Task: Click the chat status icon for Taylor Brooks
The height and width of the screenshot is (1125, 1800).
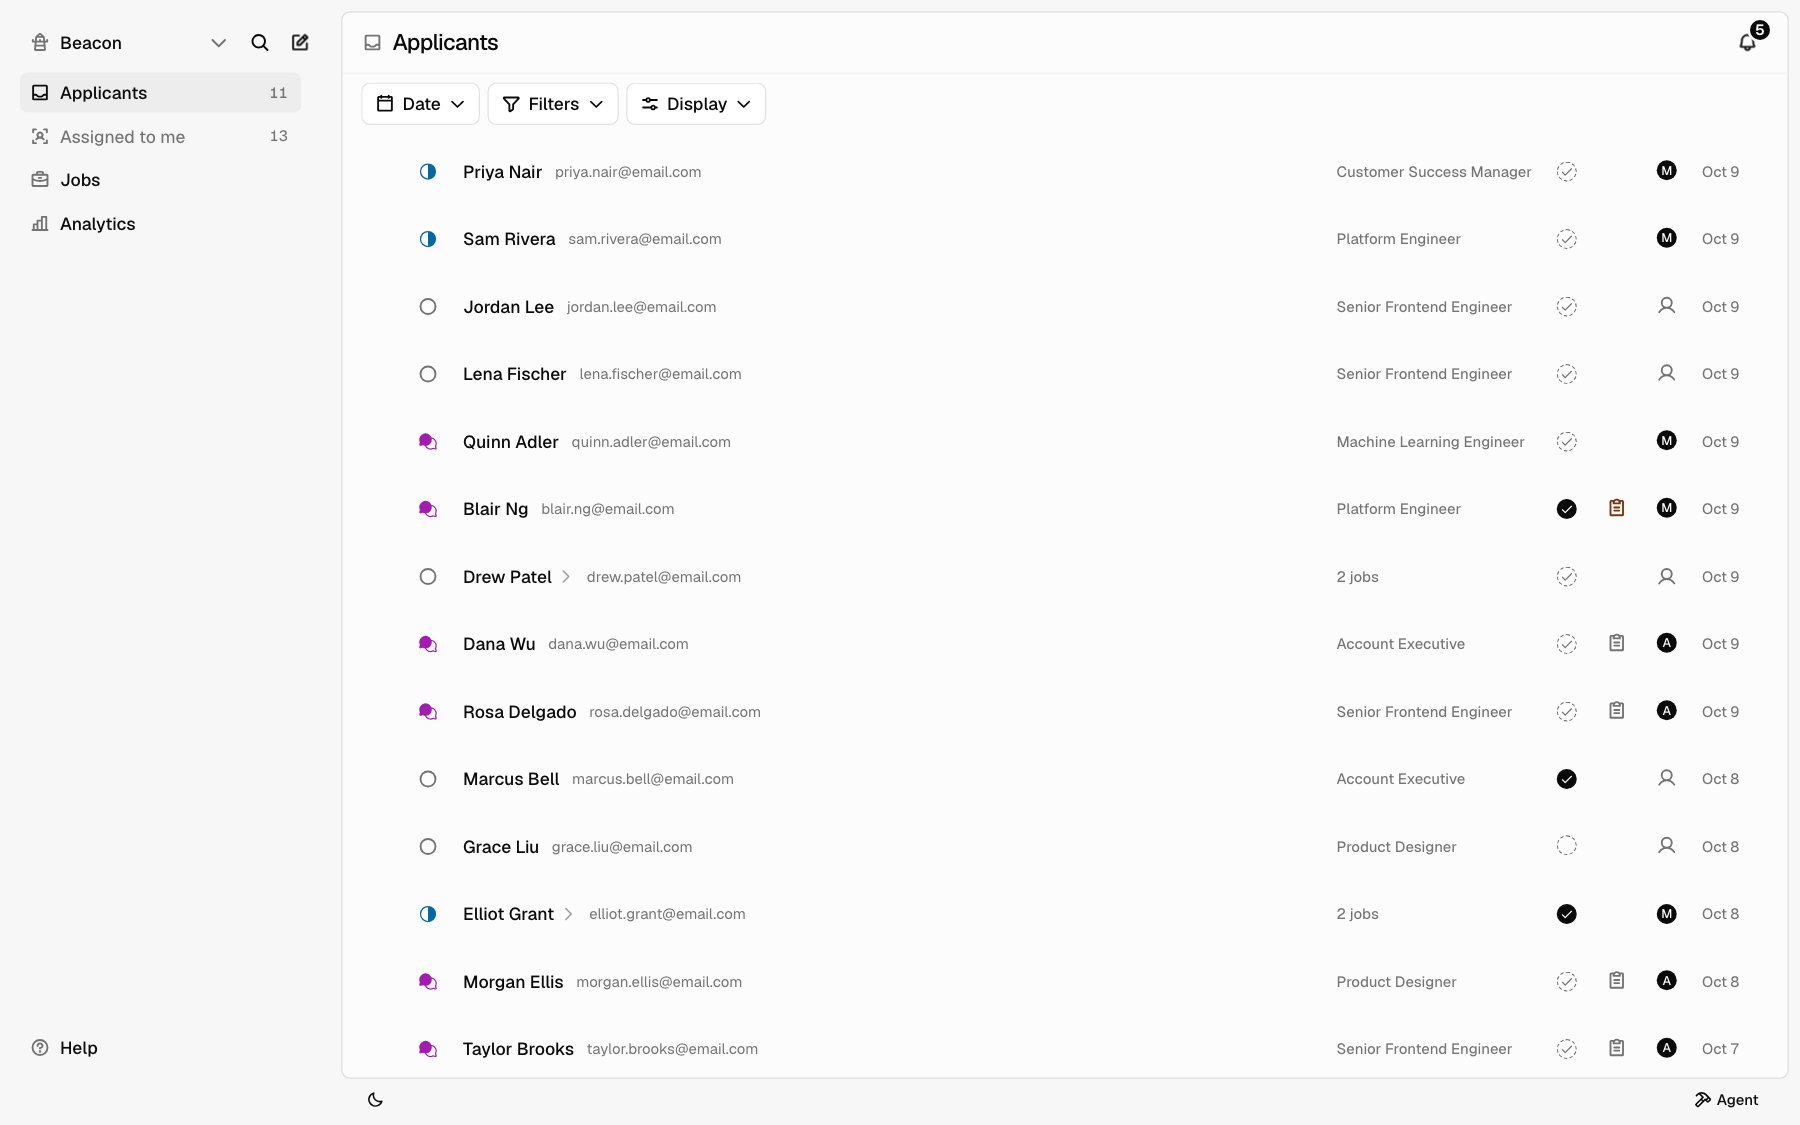Action: (x=428, y=1049)
